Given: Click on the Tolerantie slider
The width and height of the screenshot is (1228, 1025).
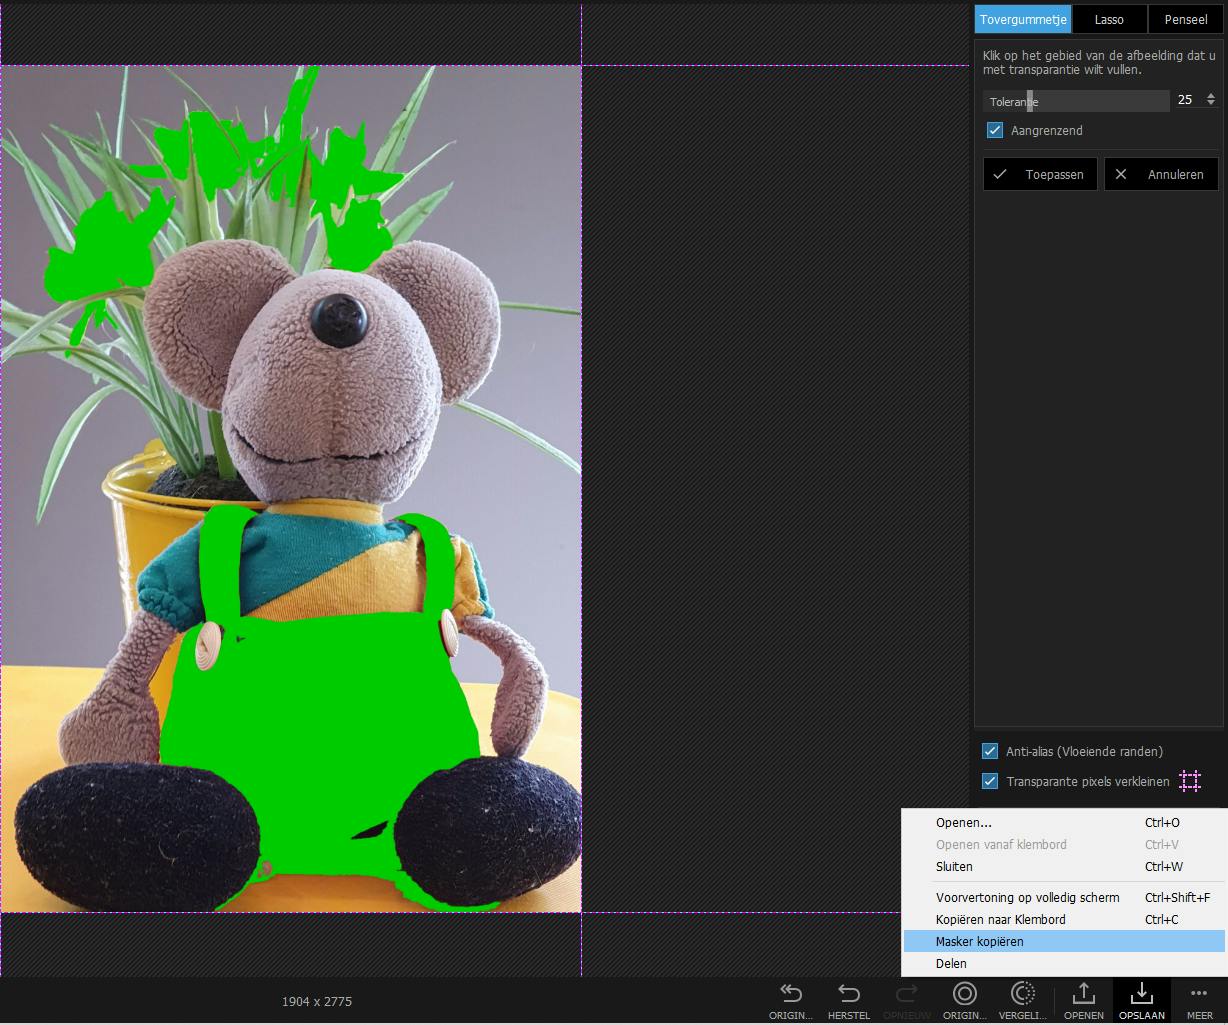Looking at the screenshot, I should click(1075, 101).
